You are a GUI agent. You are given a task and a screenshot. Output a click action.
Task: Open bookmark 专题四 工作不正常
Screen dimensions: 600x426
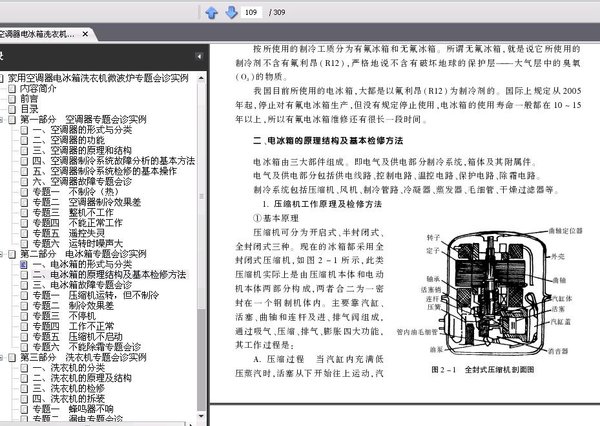coord(73,326)
